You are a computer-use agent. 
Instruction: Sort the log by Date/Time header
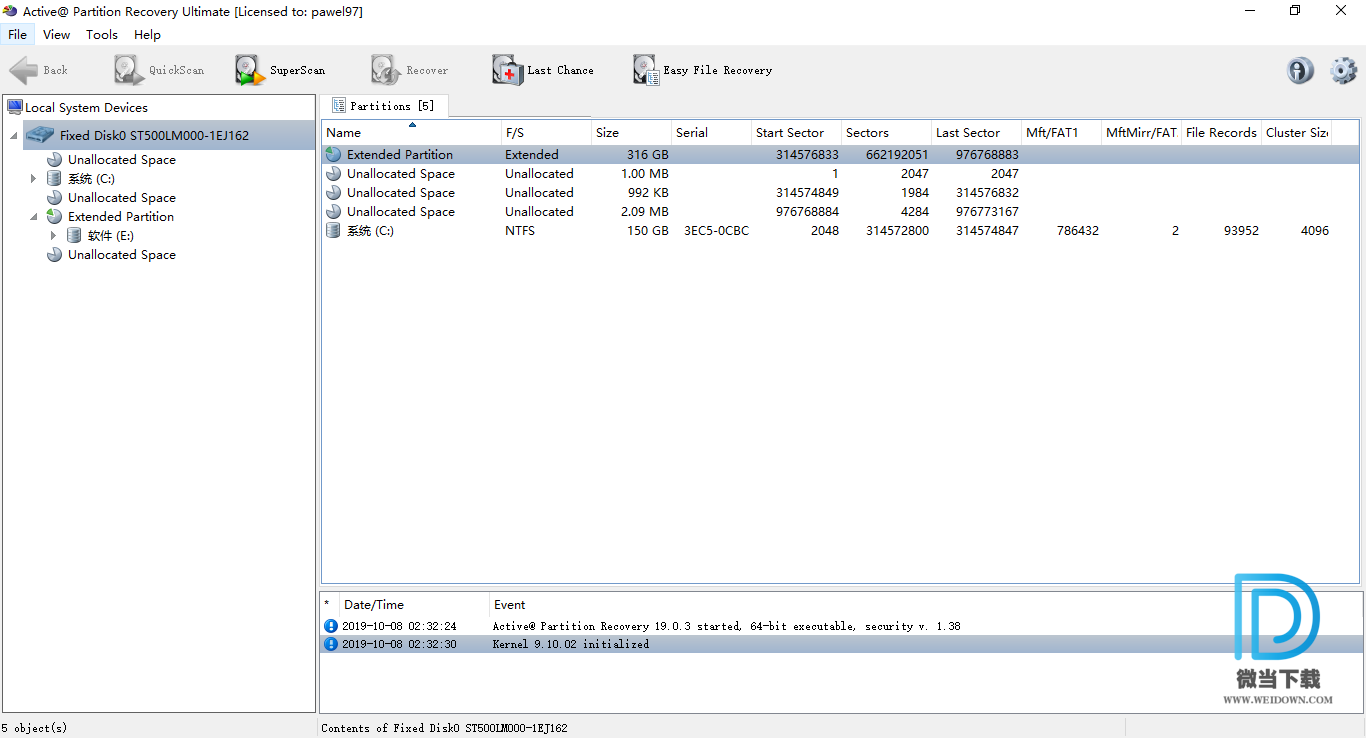coord(414,604)
